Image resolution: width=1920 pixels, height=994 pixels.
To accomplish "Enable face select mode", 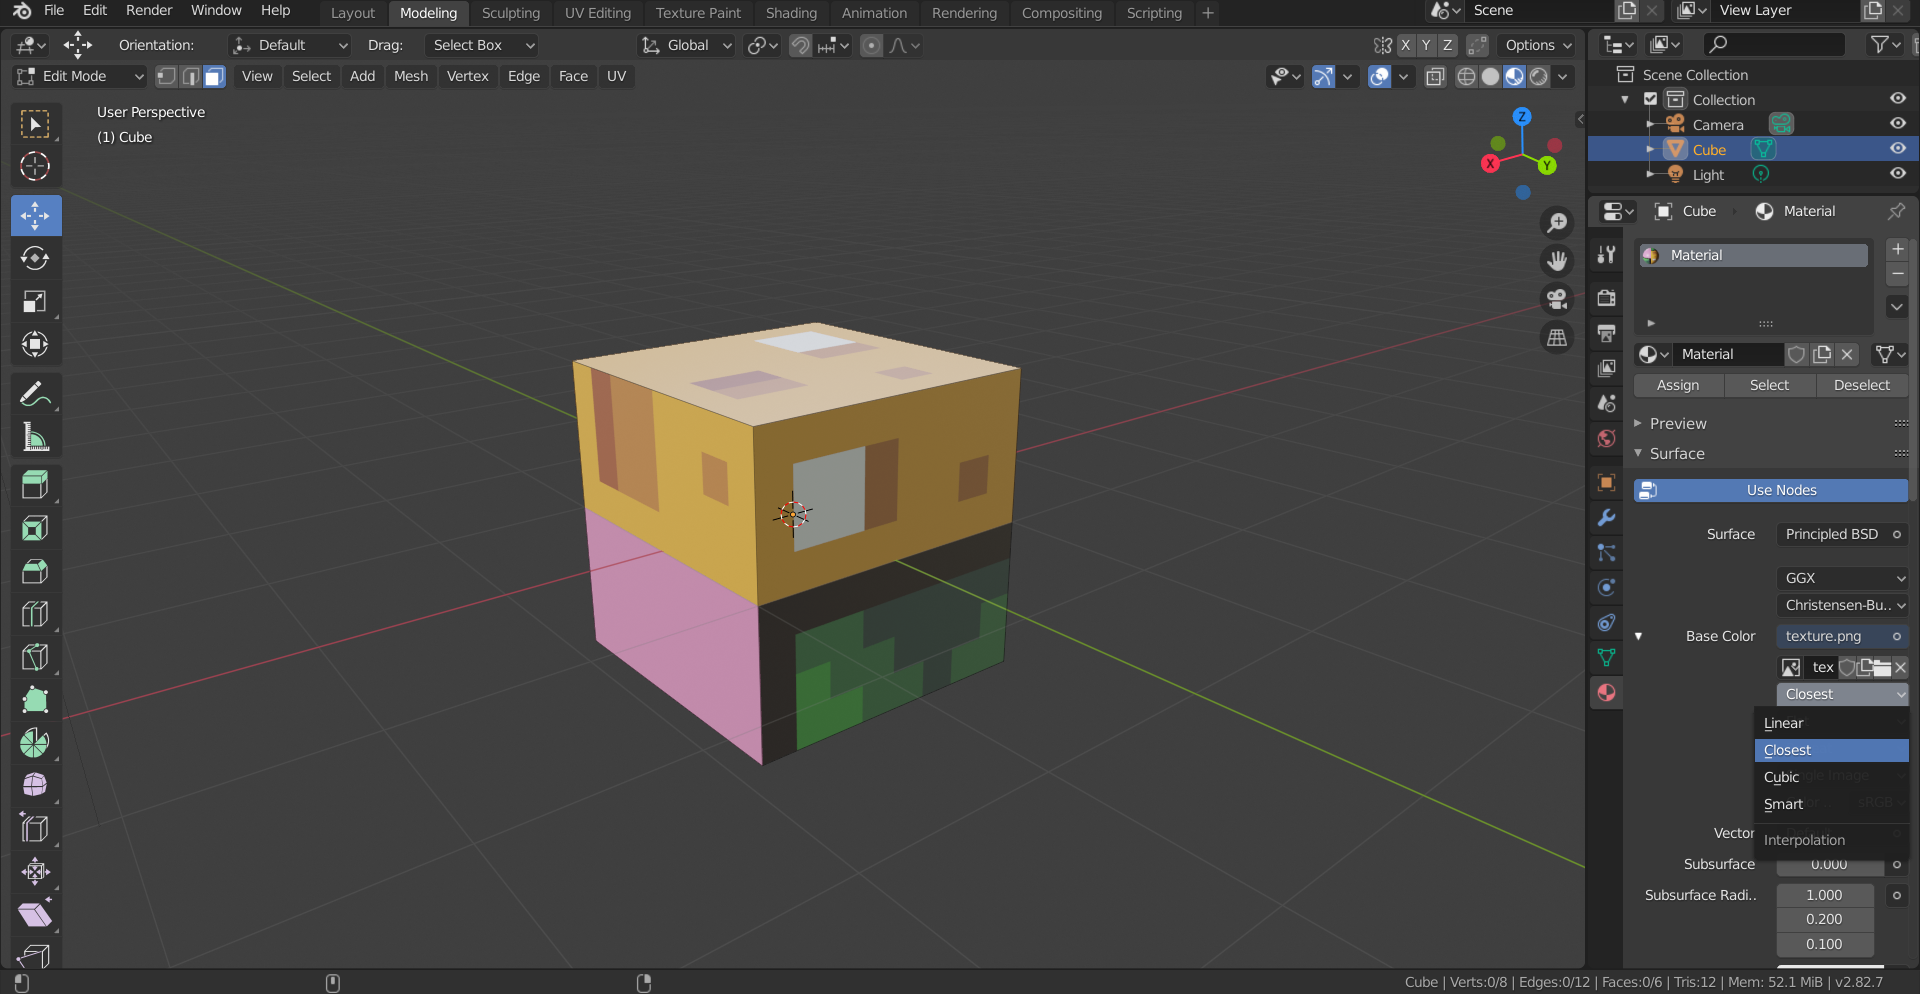I will pos(214,76).
